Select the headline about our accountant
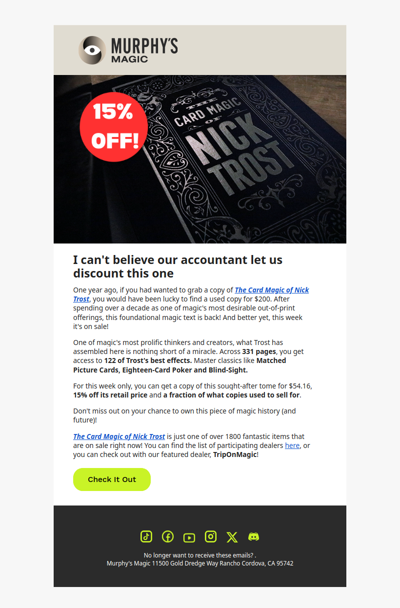 [178, 266]
